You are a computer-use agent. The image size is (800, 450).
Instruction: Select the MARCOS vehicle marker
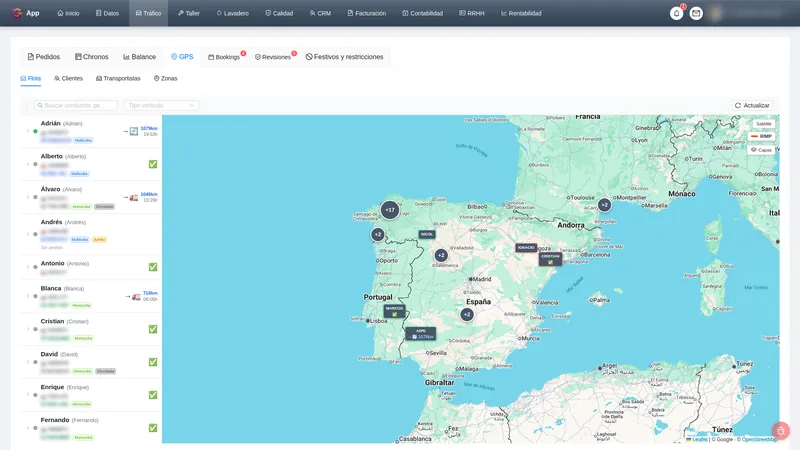click(x=394, y=311)
